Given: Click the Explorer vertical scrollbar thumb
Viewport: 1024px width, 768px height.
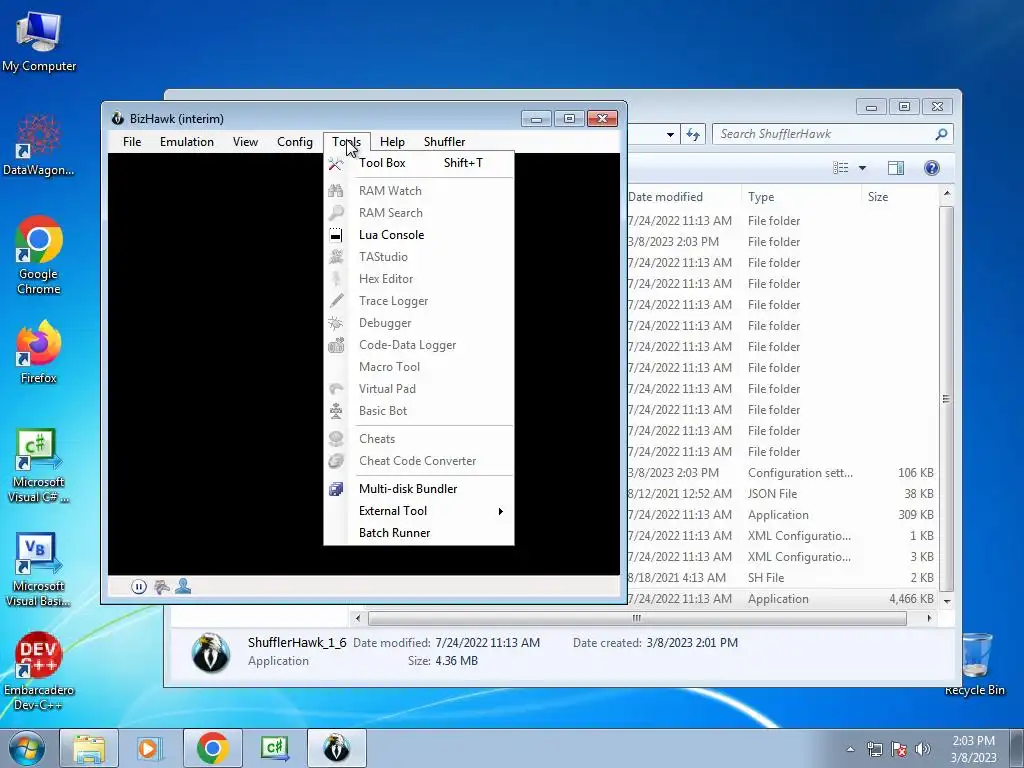Looking at the screenshot, I should [946, 399].
